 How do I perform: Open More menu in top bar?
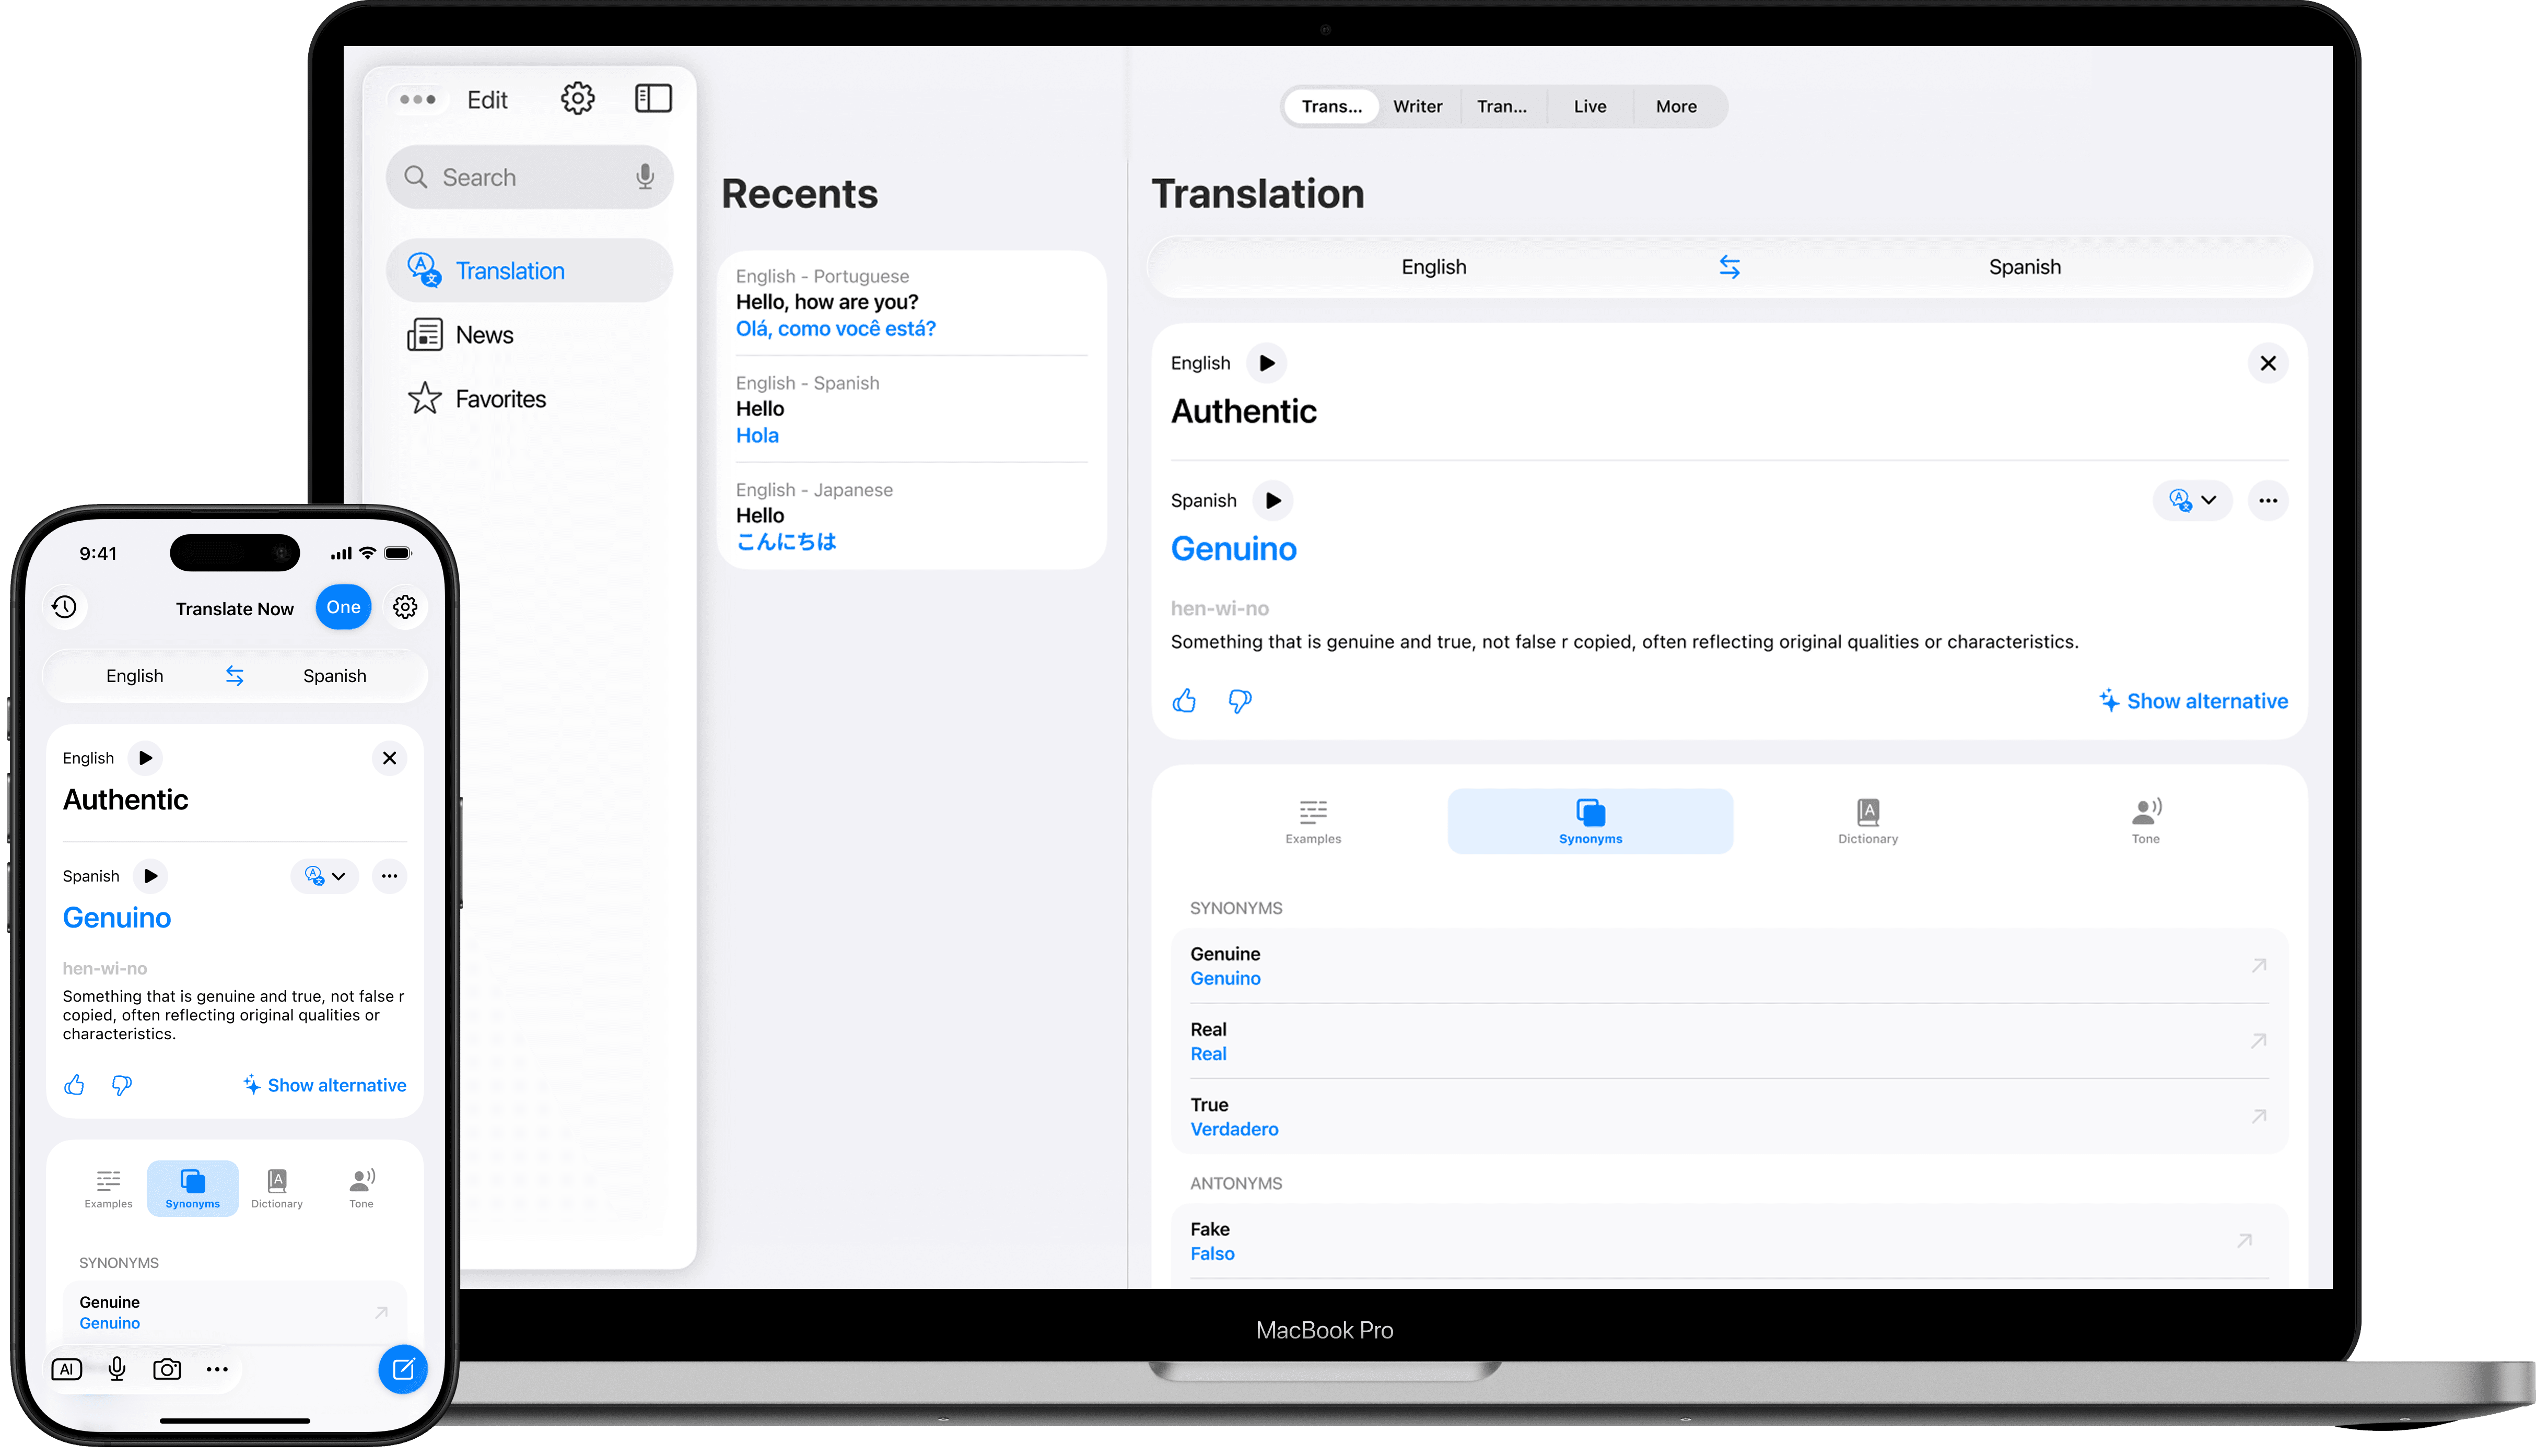(x=1675, y=107)
